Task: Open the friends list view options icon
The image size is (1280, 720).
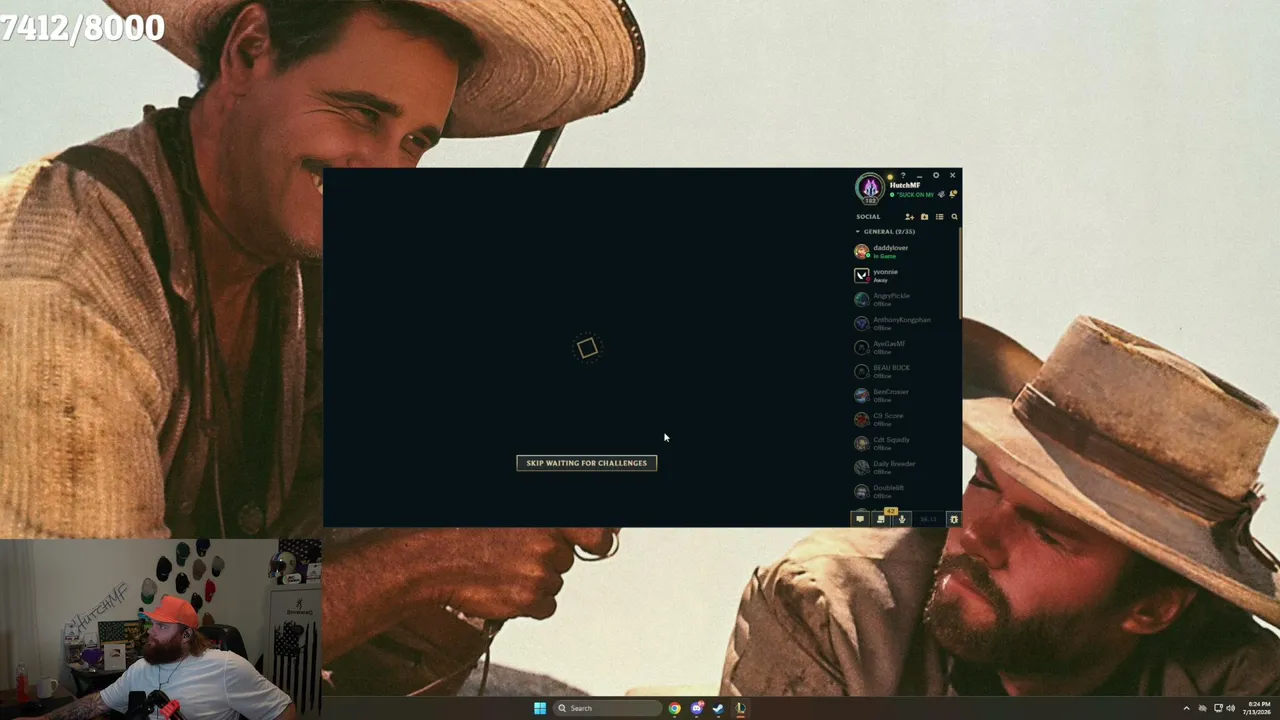Action: [x=939, y=217]
